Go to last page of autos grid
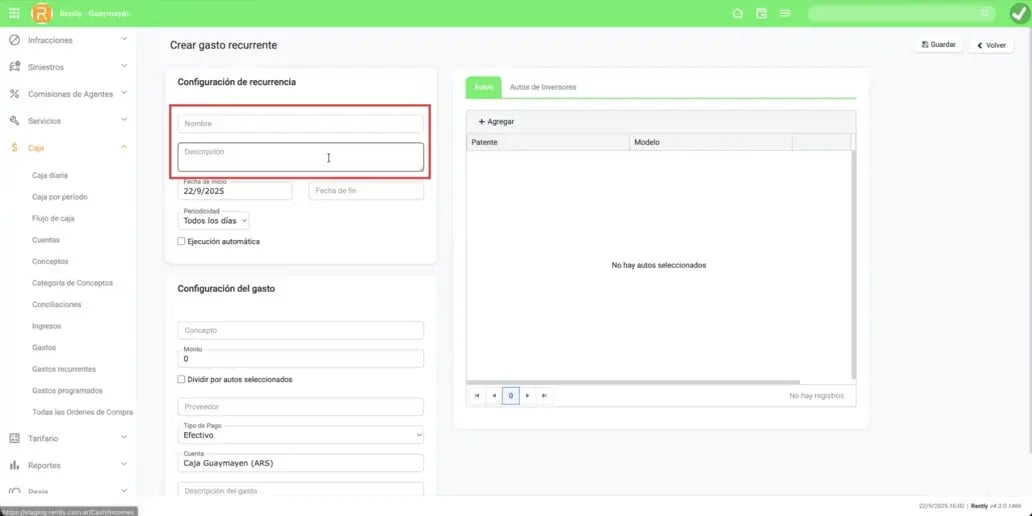The width and height of the screenshot is (1032, 516). [544, 396]
